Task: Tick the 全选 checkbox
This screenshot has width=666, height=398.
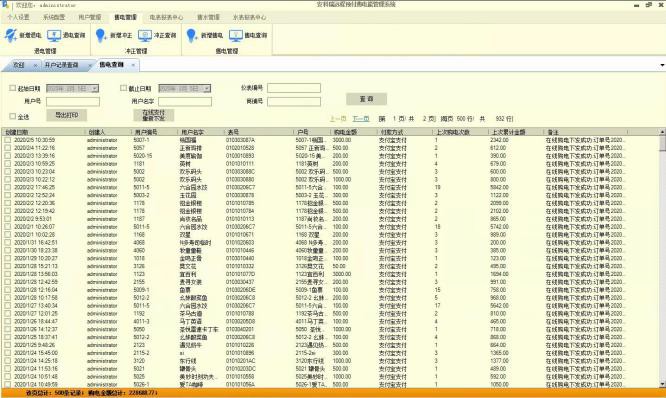Action: pos(13,116)
